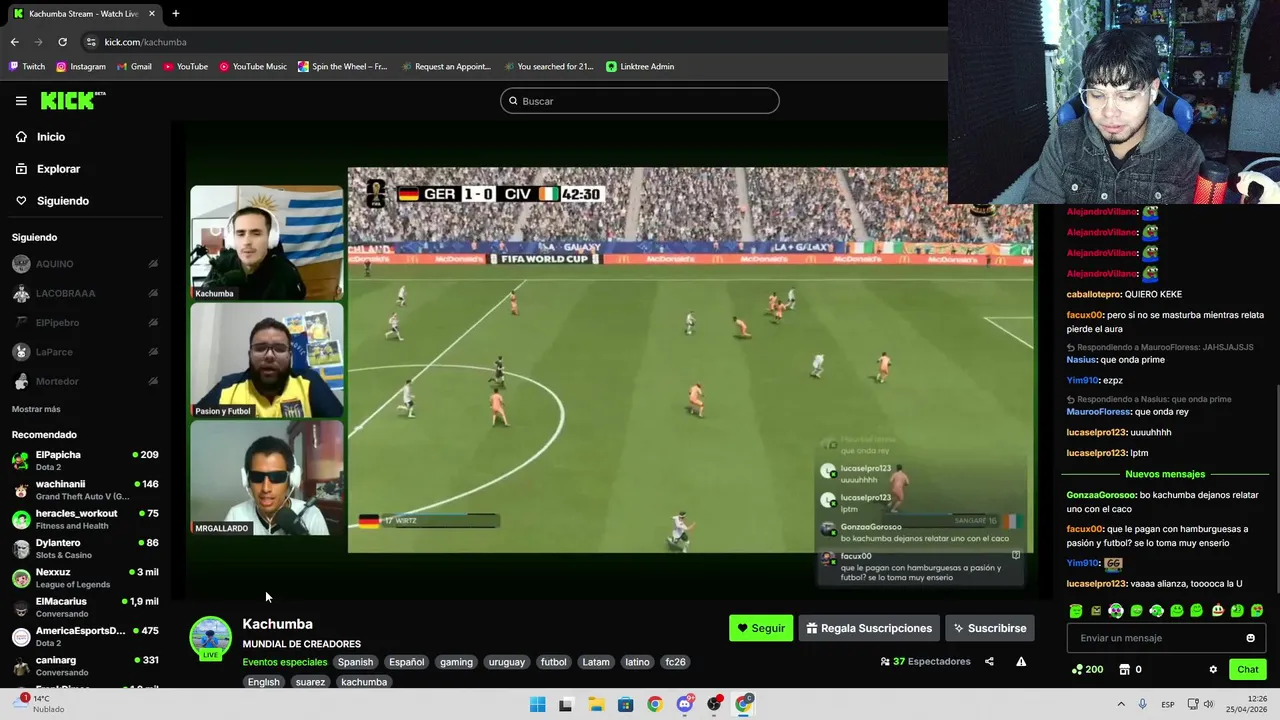Click the report stream warning icon
This screenshot has width=1280, height=720.
tap(1021, 661)
